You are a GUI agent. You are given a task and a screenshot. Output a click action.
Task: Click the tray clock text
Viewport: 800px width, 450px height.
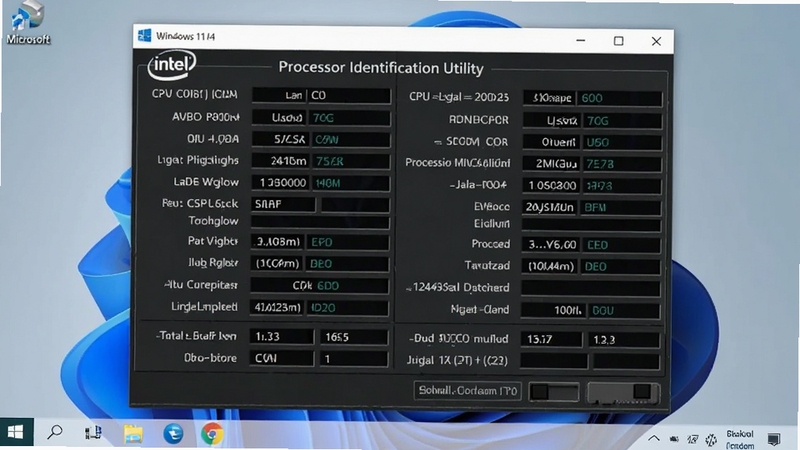(740, 439)
